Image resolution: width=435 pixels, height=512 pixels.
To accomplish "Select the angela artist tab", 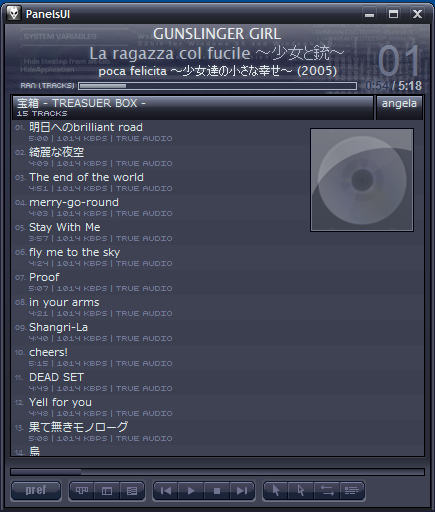I will click(399, 107).
